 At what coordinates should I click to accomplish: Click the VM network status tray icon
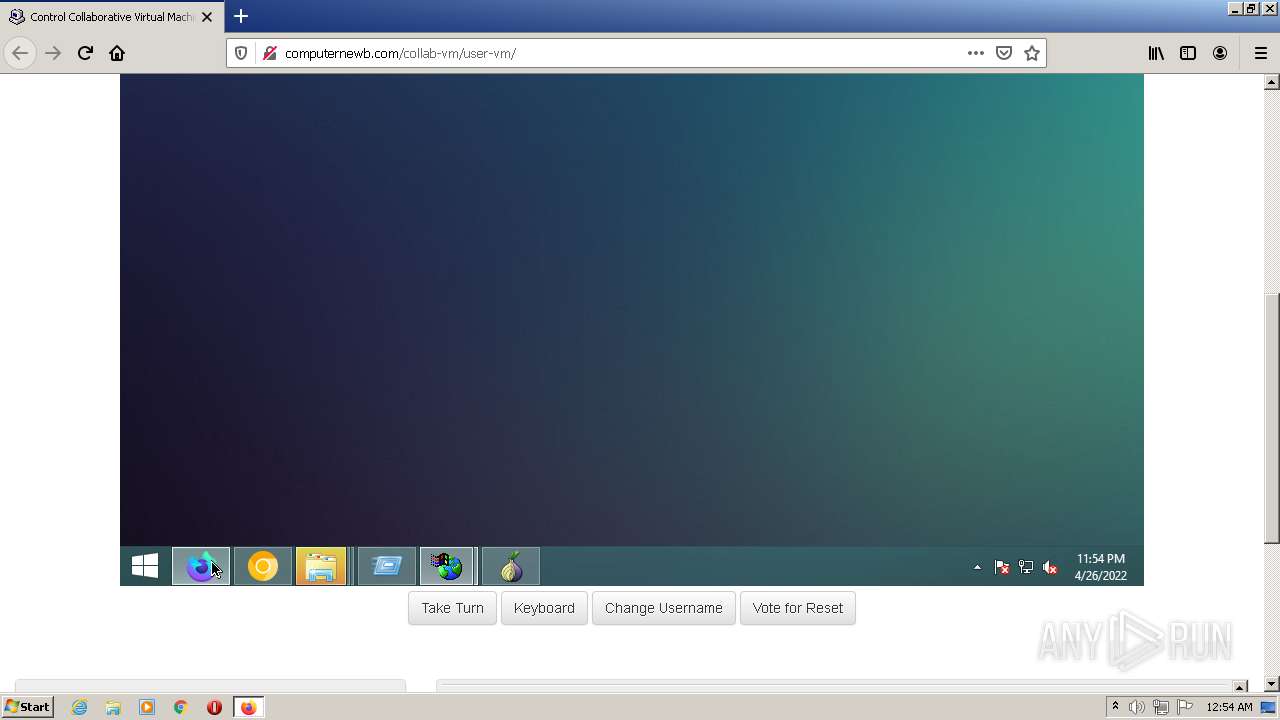[1026, 567]
